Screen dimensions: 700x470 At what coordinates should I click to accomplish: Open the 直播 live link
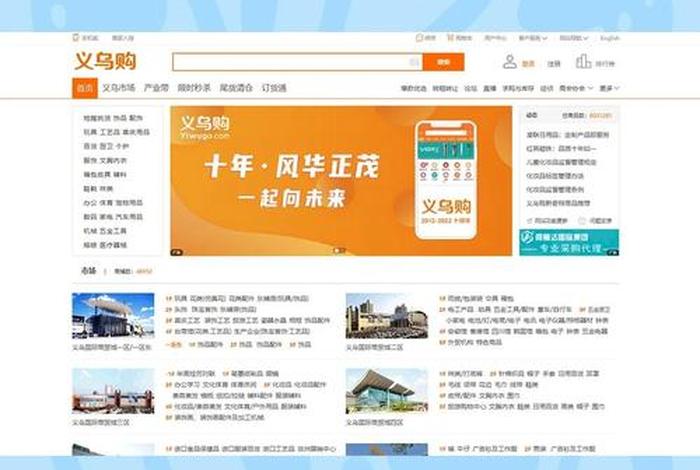(x=489, y=88)
